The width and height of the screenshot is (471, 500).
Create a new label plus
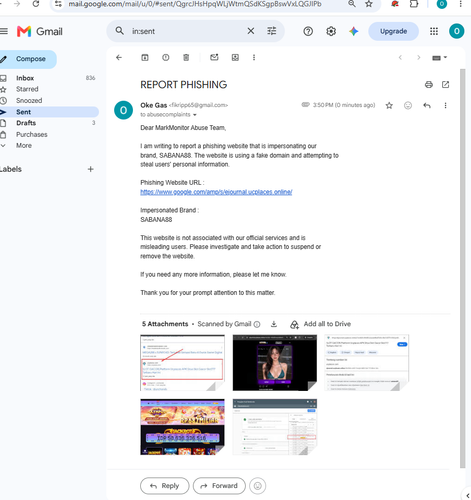click(x=90, y=169)
